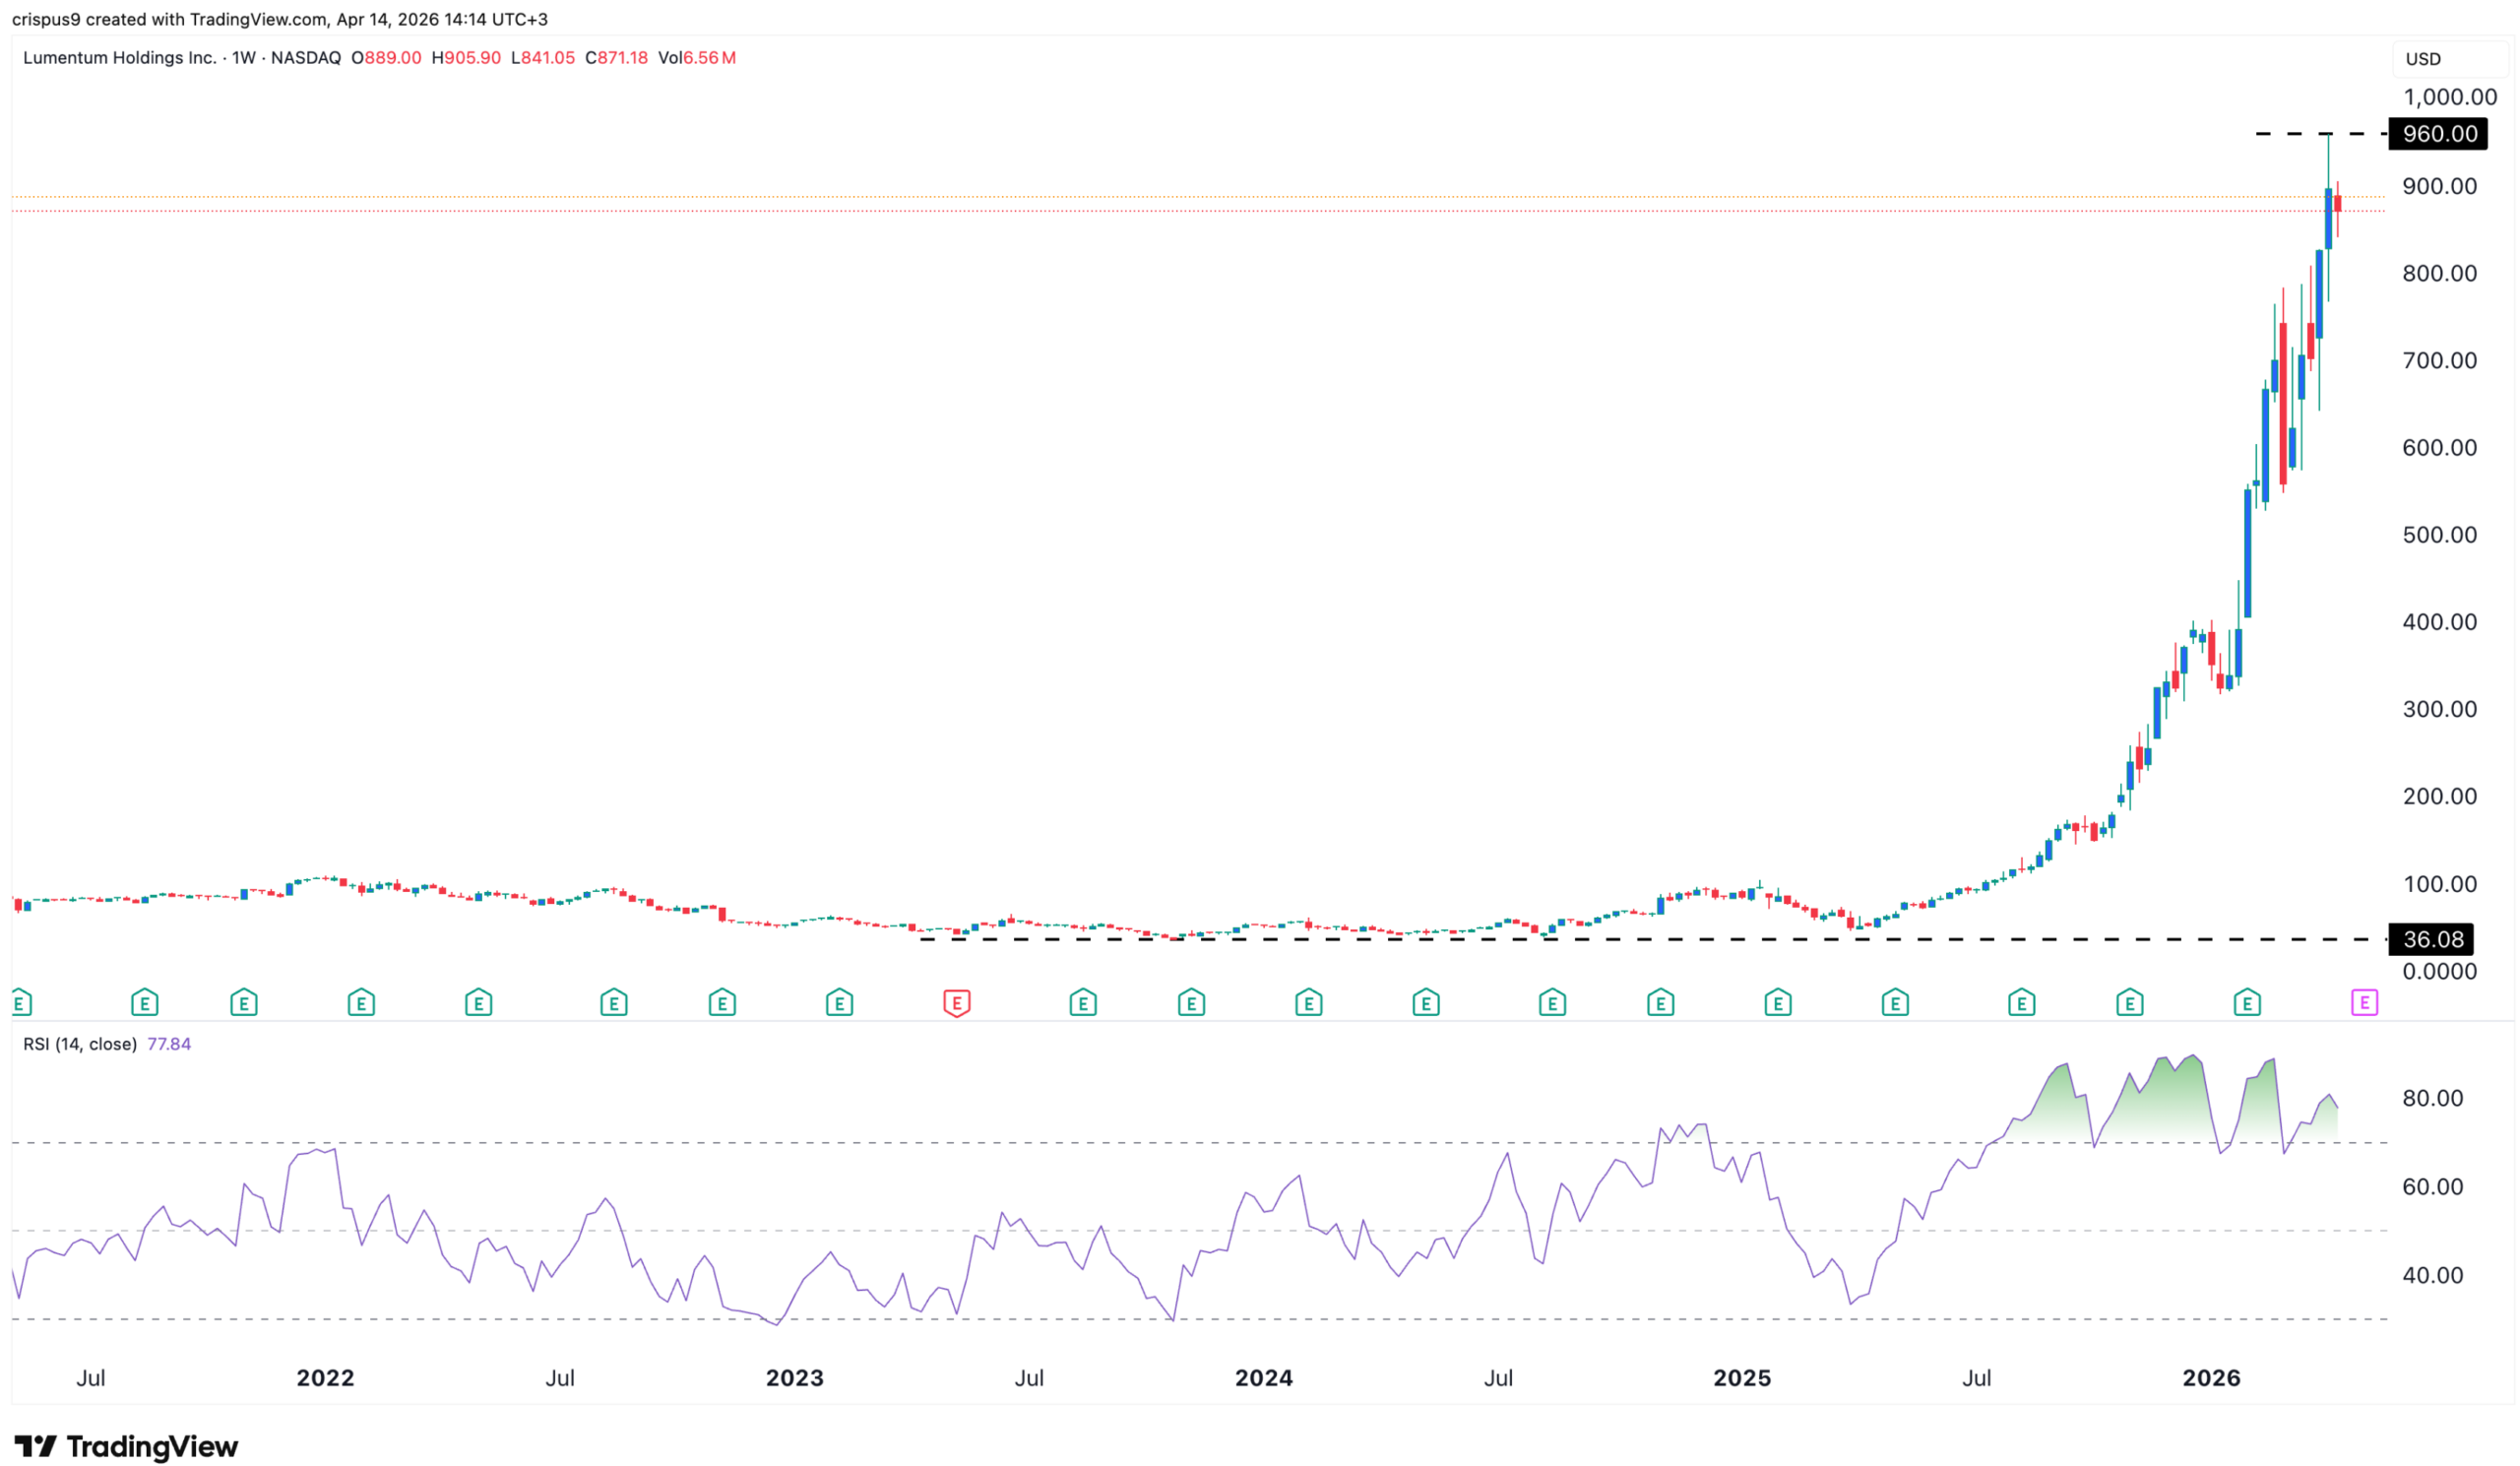
Task: Click the RSI value 77.84
Action: click(x=169, y=1044)
